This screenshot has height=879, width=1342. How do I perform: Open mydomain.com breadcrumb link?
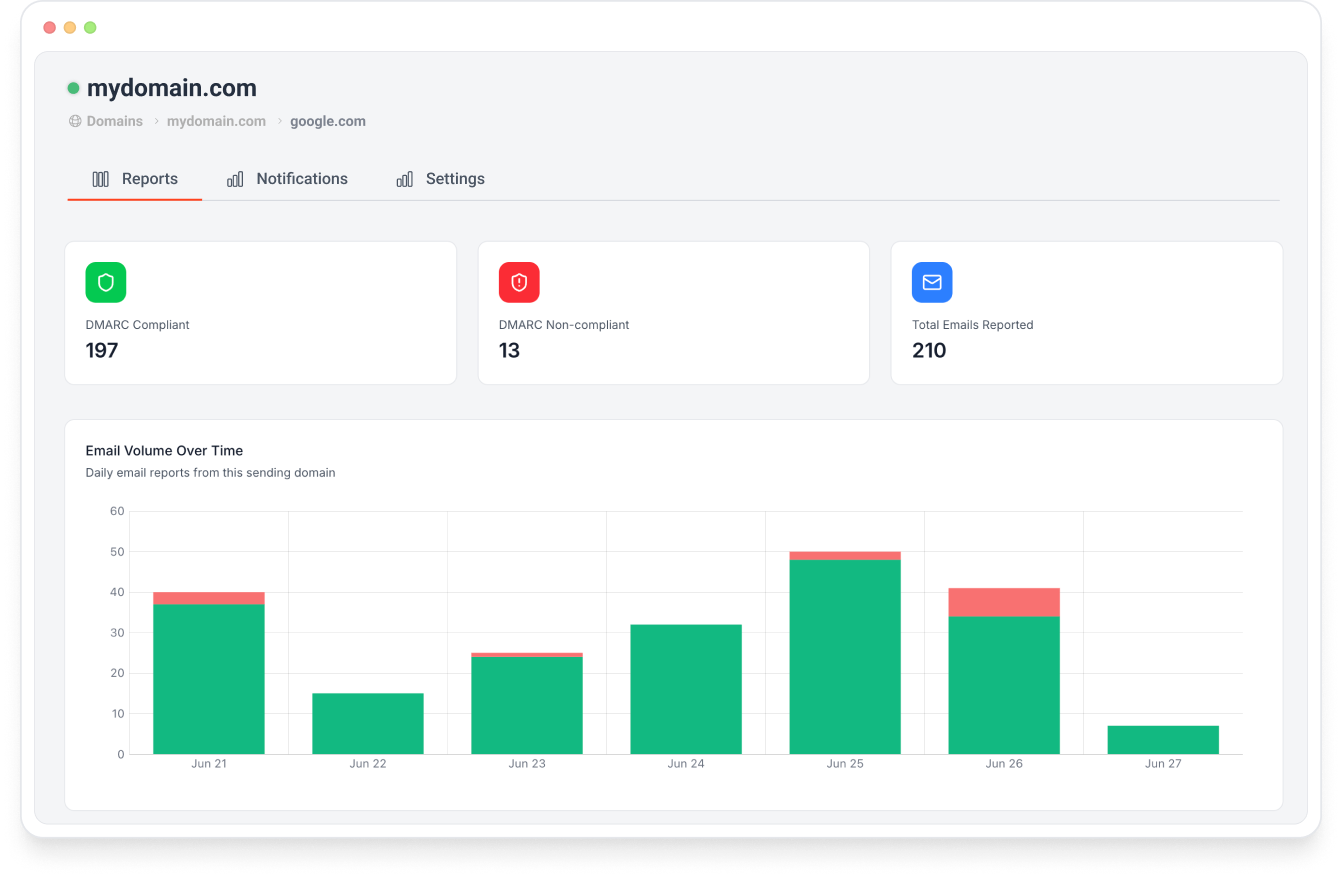click(x=216, y=122)
